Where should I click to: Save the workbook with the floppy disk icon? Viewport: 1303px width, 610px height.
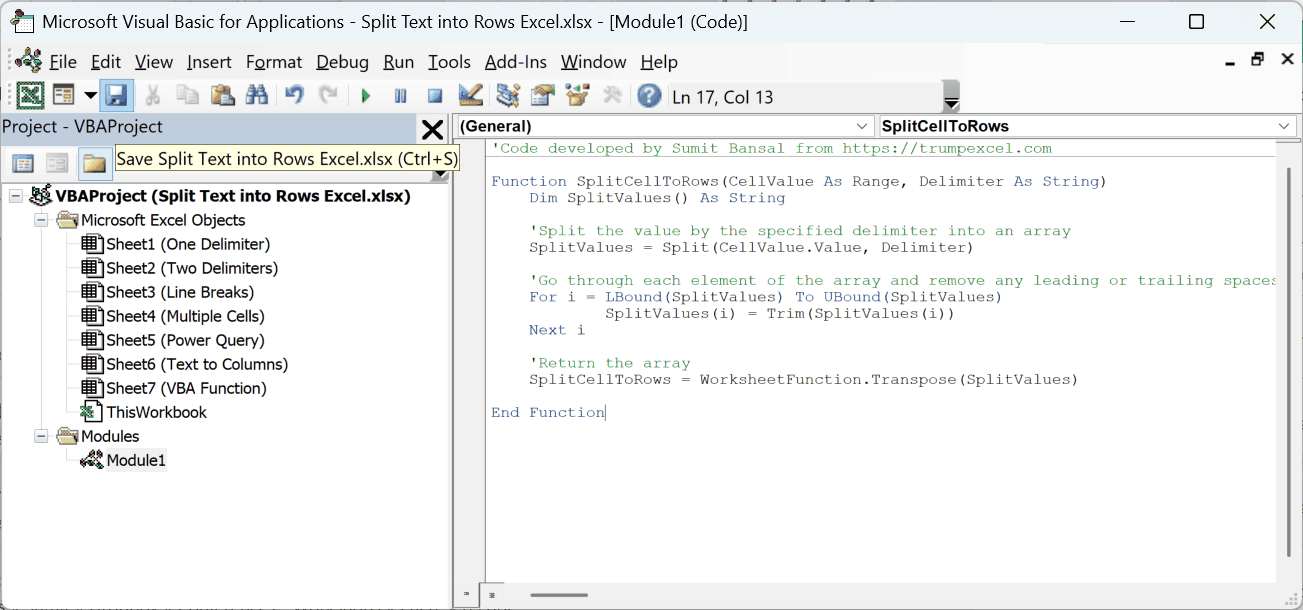pyautogui.click(x=116, y=96)
